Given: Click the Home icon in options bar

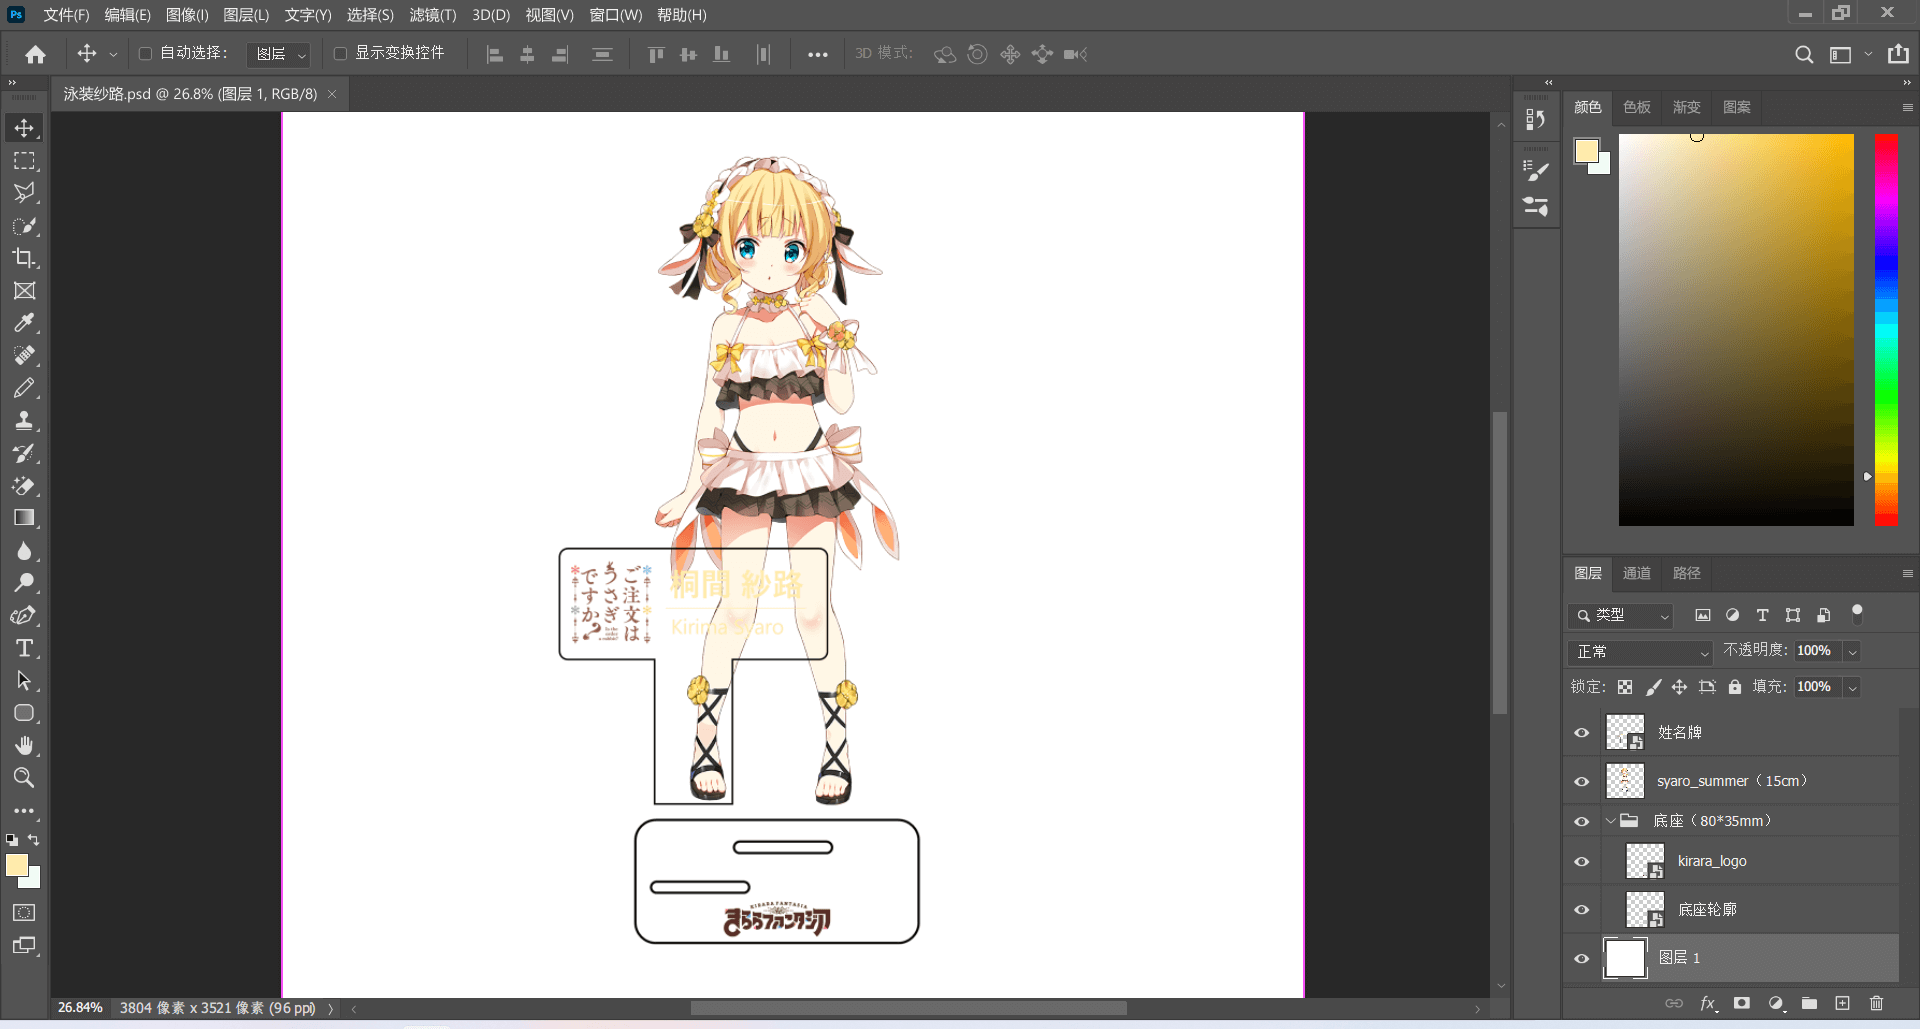Looking at the screenshot, I should coord(36,54).
